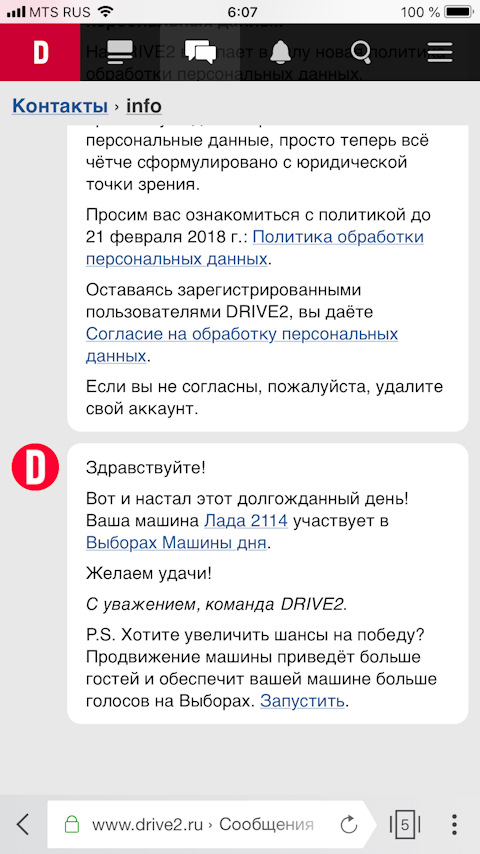480x854 pixels.
Task: Open the browser tabs counter showing 5
Action: 404,824
